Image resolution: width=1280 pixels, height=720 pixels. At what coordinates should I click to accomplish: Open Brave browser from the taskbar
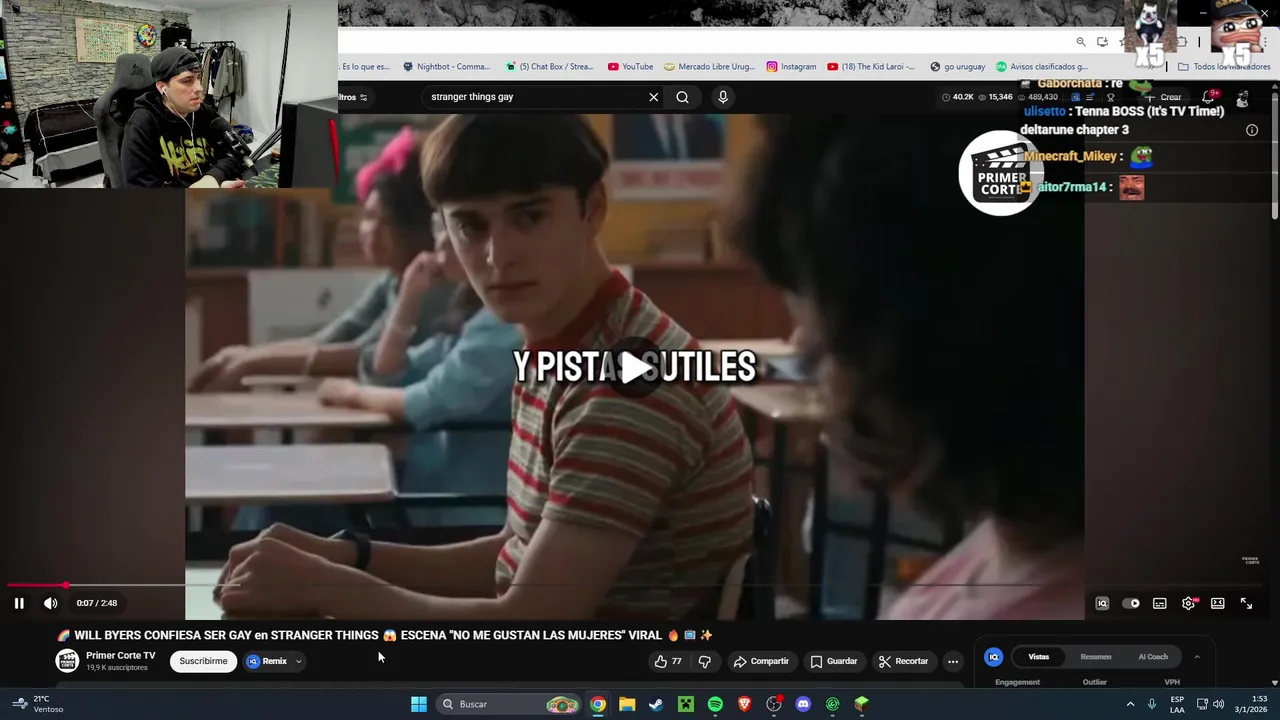click(x=744, y=704)
